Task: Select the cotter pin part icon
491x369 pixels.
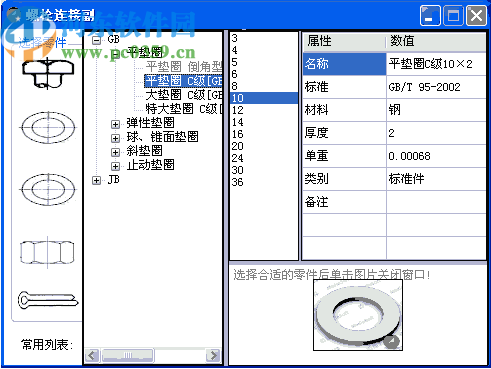Action: [48, 300]
